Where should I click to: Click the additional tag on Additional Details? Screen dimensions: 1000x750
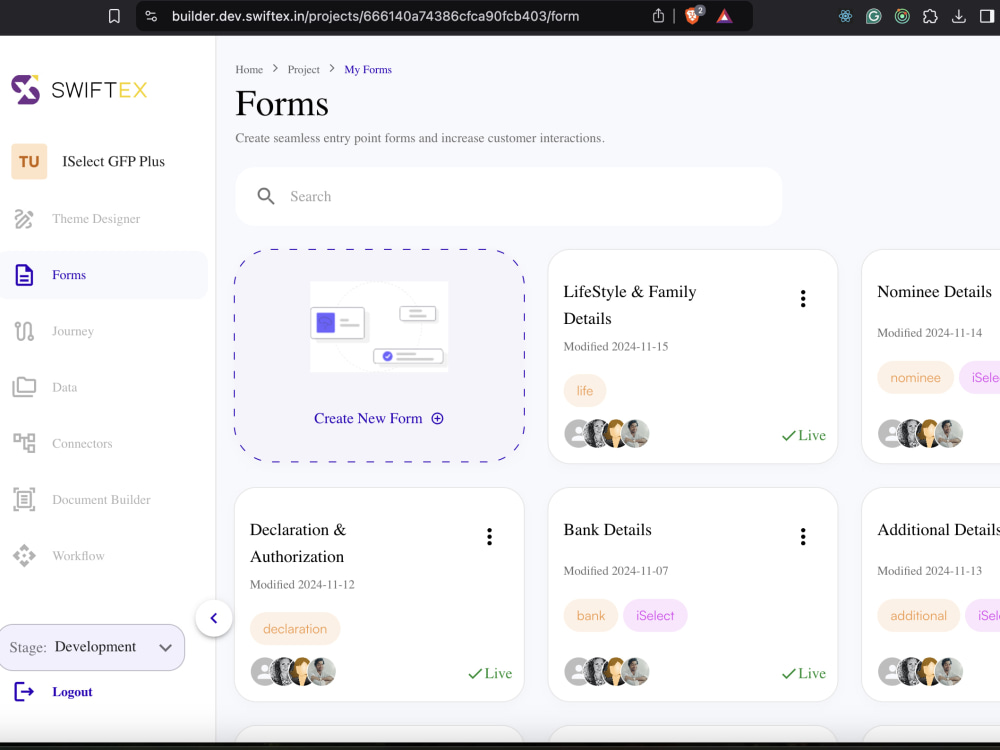(918, 615)
